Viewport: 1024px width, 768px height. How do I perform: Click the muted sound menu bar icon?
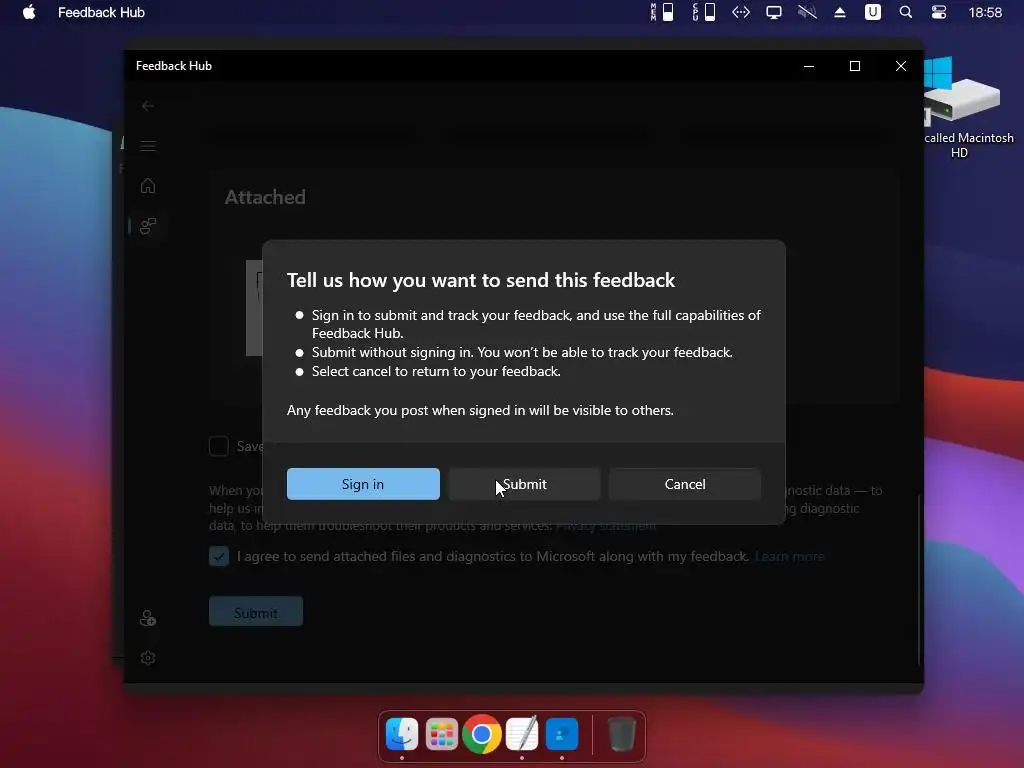807,12
